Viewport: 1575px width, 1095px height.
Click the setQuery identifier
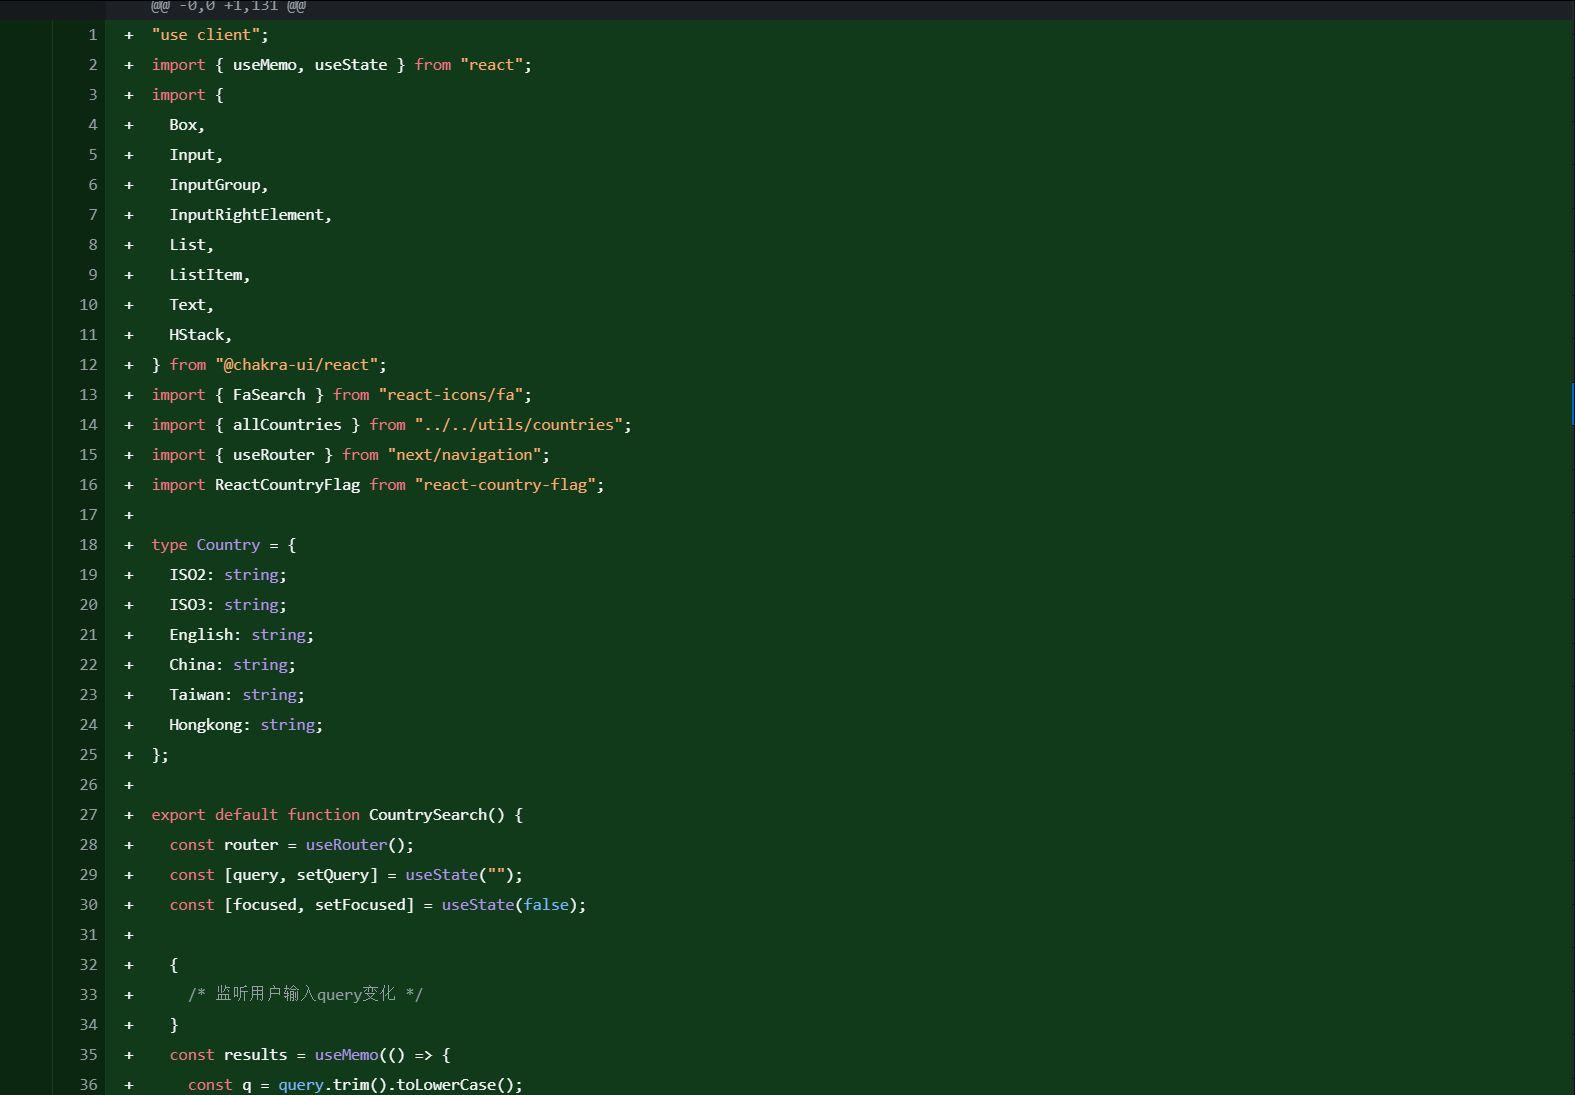point(333,875)
